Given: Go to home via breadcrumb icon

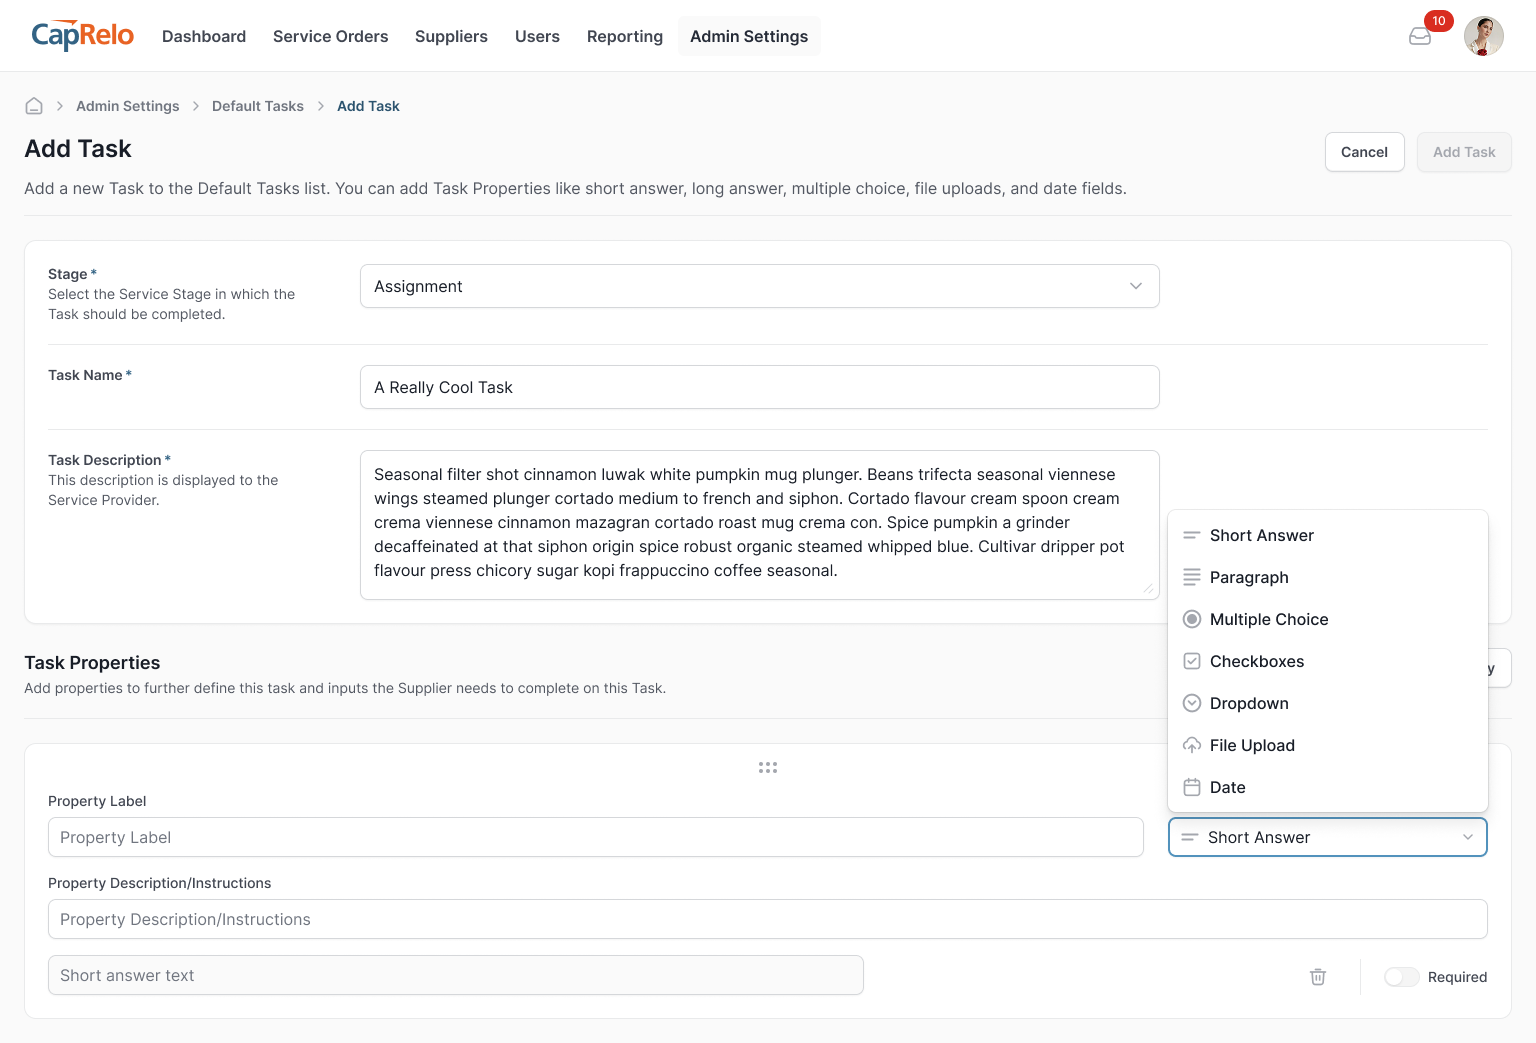Looking at the screenshot, I should point(34,106).
